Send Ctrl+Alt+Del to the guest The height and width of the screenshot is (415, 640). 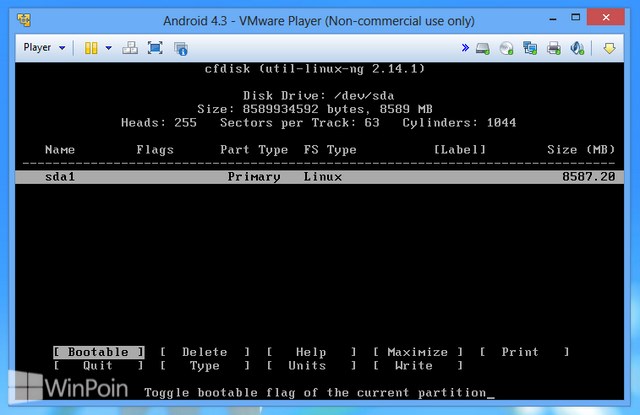coord(130,48)
